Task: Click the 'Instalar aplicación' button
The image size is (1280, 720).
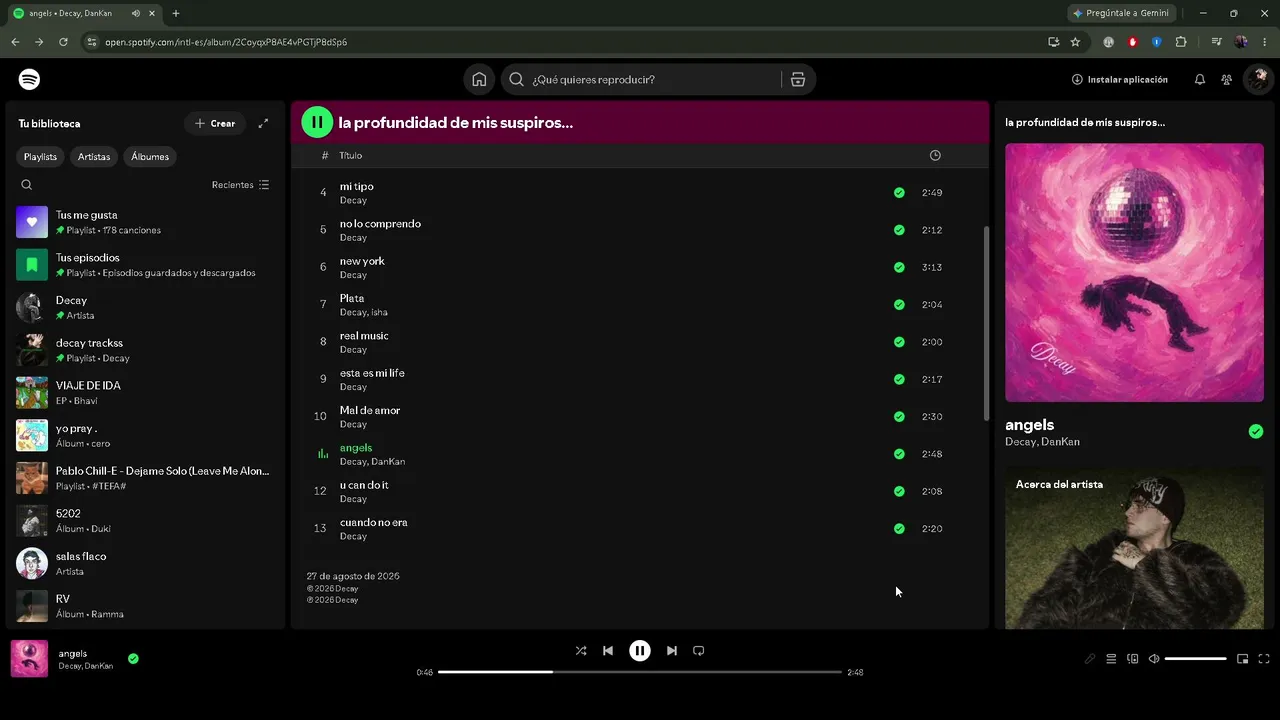Action: pos(1120,80)
